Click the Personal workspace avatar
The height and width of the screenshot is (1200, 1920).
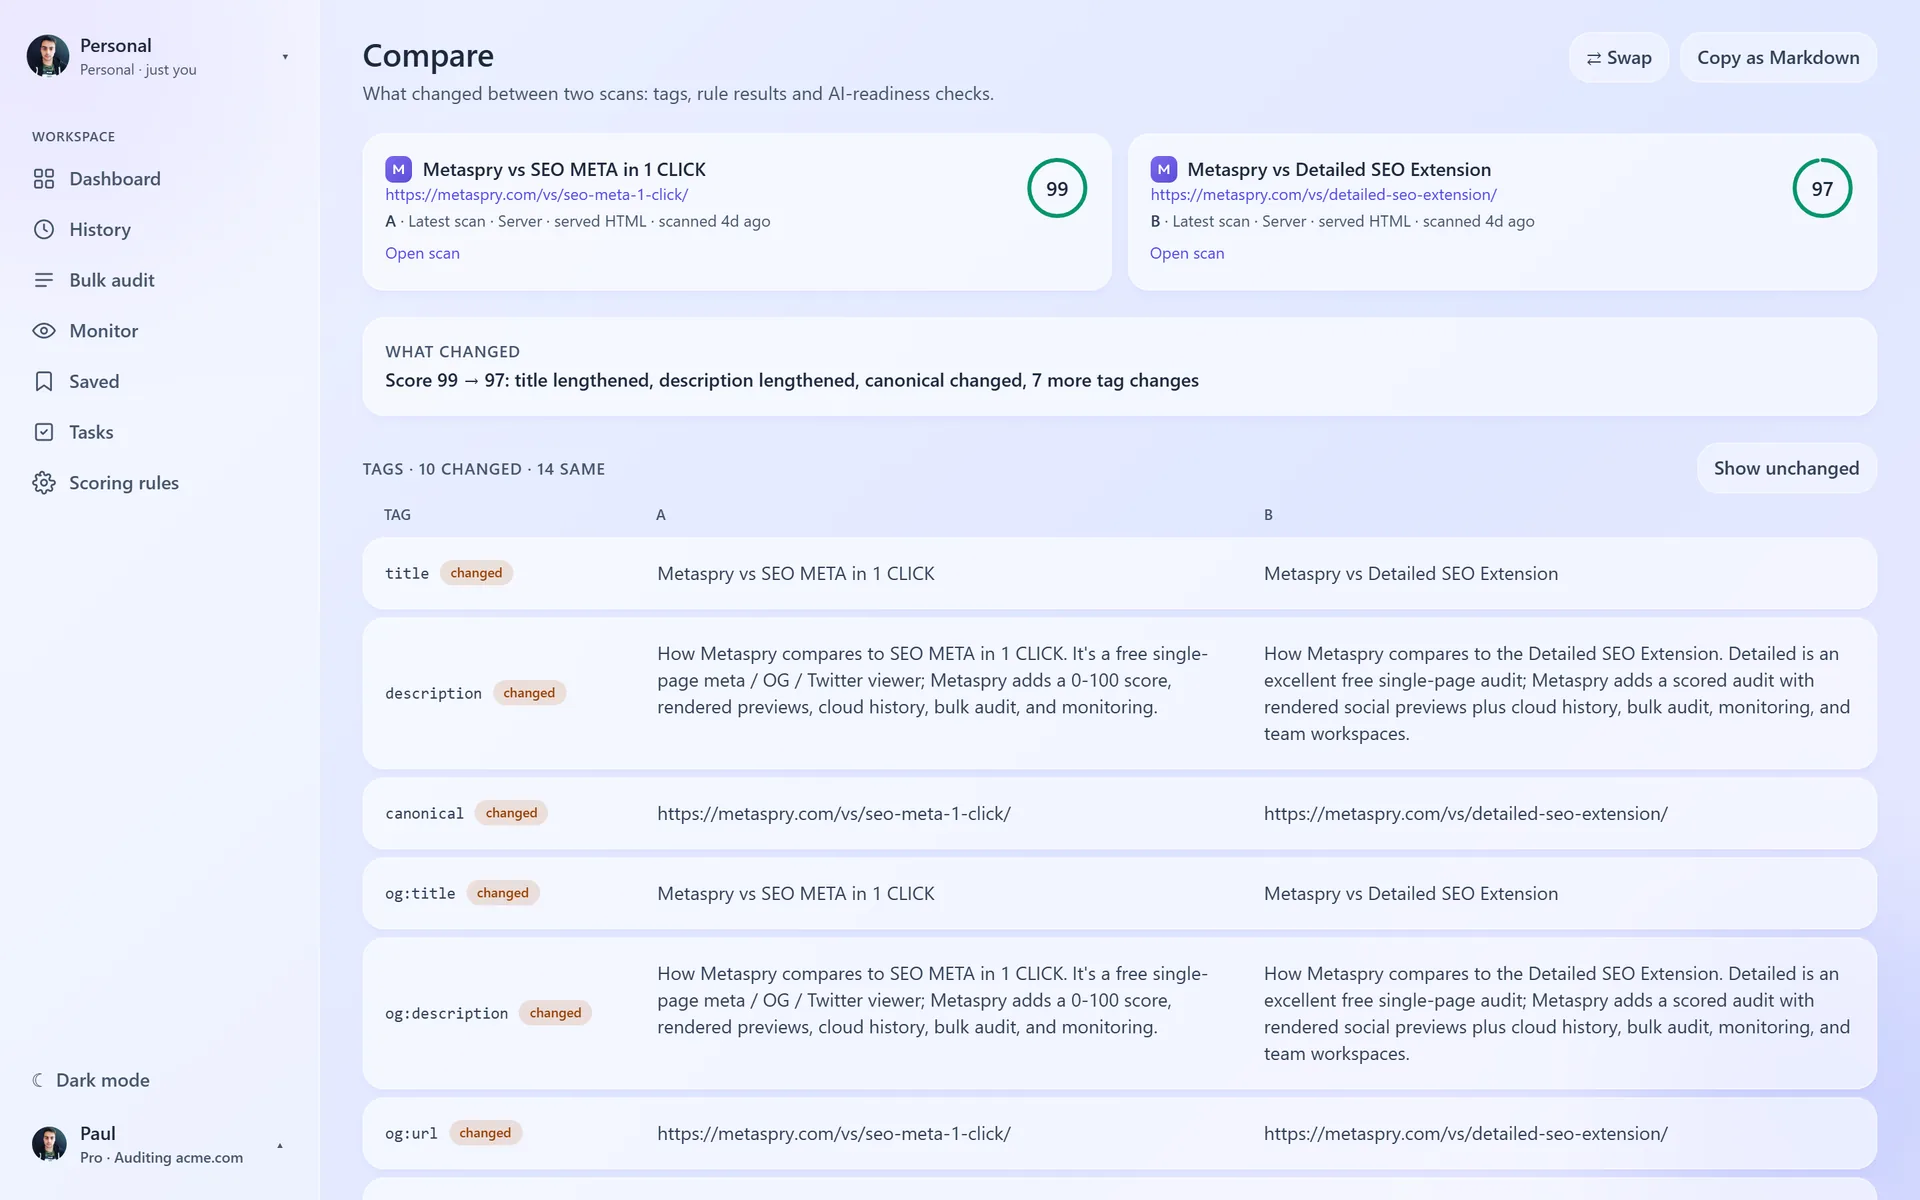pyautogui.click(x=48, y=56)
